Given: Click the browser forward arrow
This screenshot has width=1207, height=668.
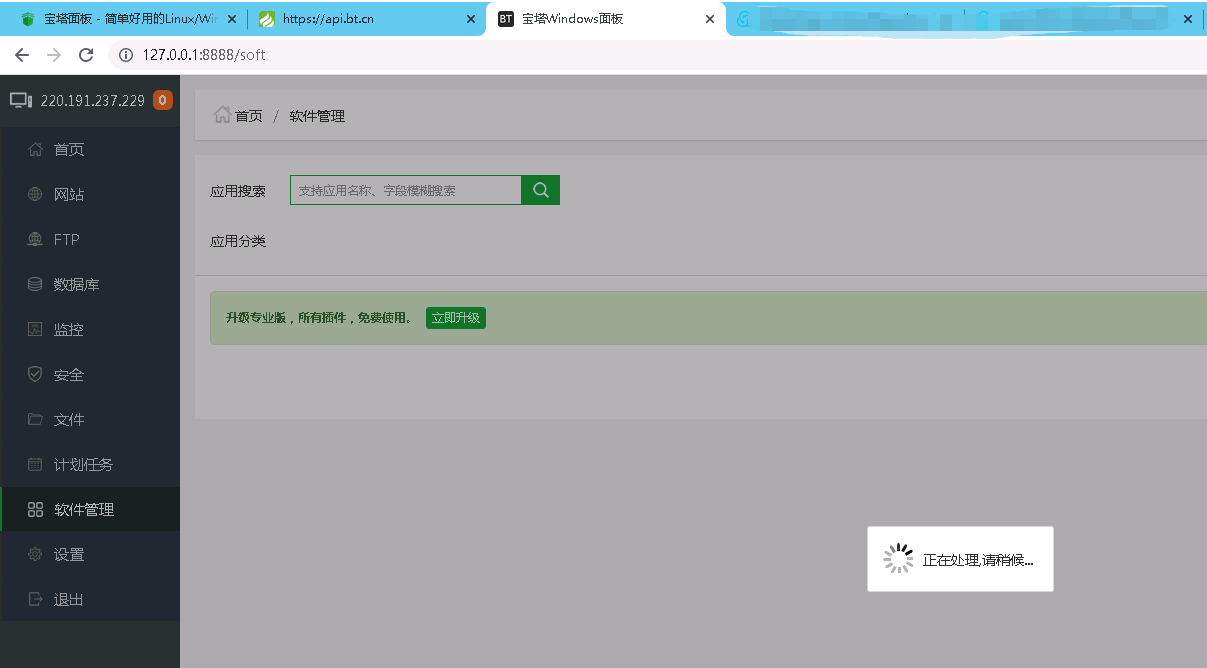Looking at the screenshot, I should [x=54, y=55].
